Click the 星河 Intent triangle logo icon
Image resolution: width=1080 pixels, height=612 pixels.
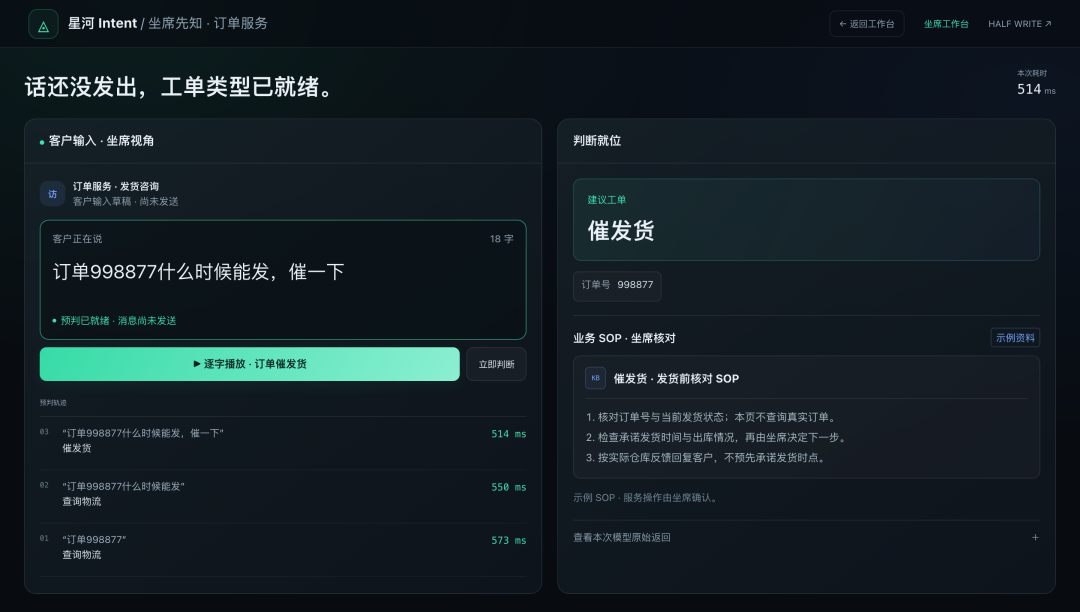[x=43, y=24]
